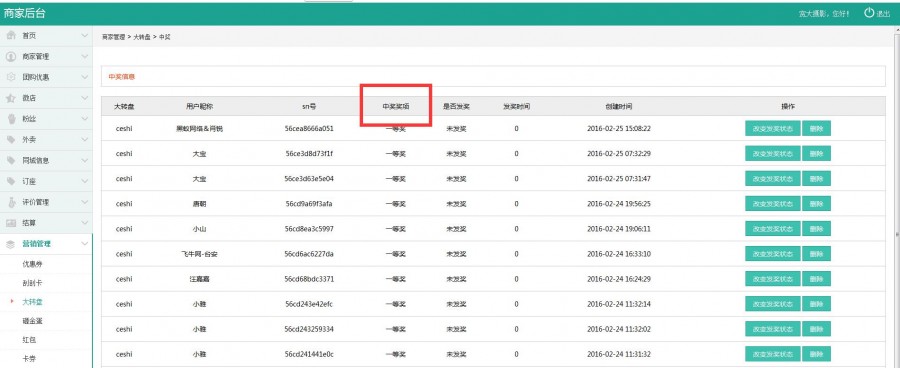Click 改变发奖状态 for sn 56ce3d8d73f1f
Viewport: 900px width, 368px height.
(x=773, y=153)
